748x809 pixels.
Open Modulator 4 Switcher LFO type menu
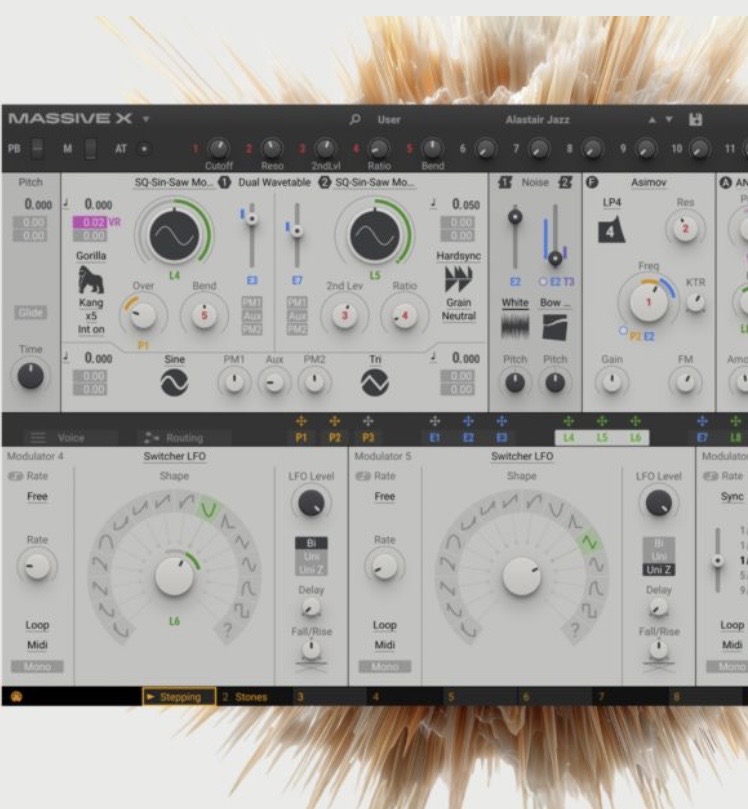tap(174, 456)
